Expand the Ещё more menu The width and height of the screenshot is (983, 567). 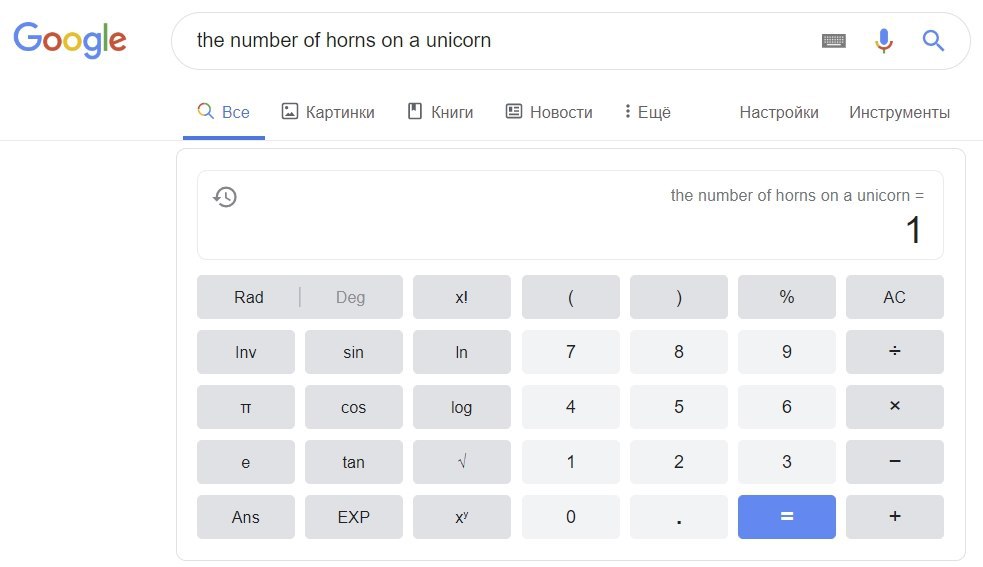[647, 112]
